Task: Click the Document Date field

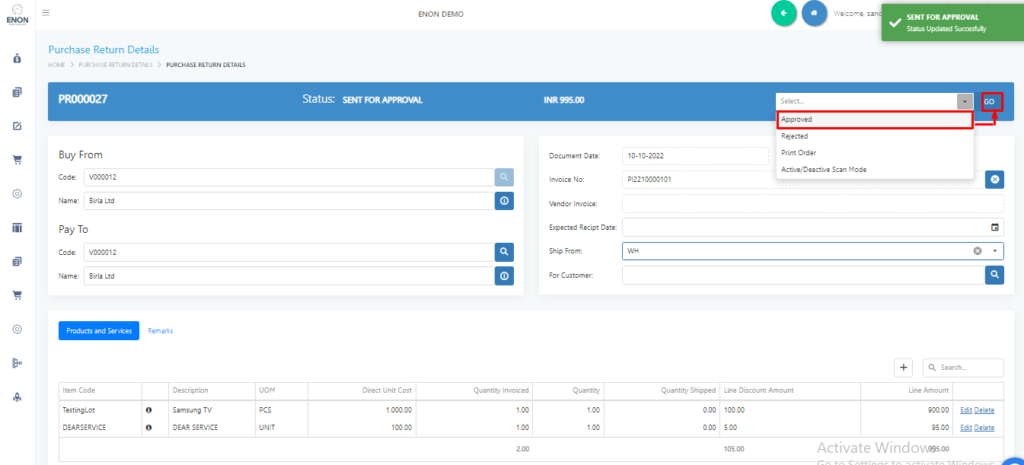Action: (696, 156)
